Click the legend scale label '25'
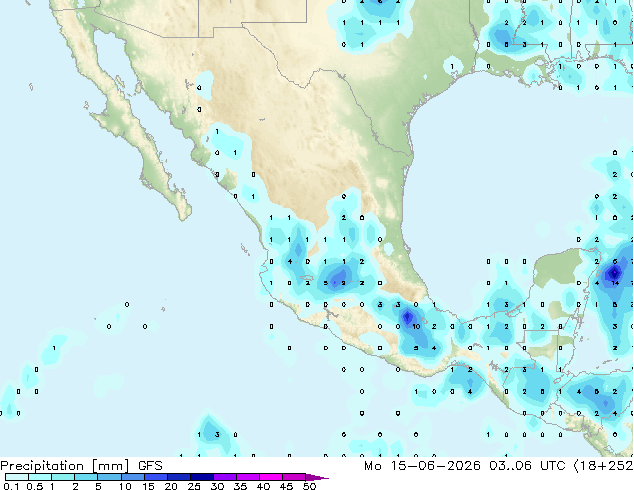The height and width of the screenshot is (490, 634). tap(194, 486)
